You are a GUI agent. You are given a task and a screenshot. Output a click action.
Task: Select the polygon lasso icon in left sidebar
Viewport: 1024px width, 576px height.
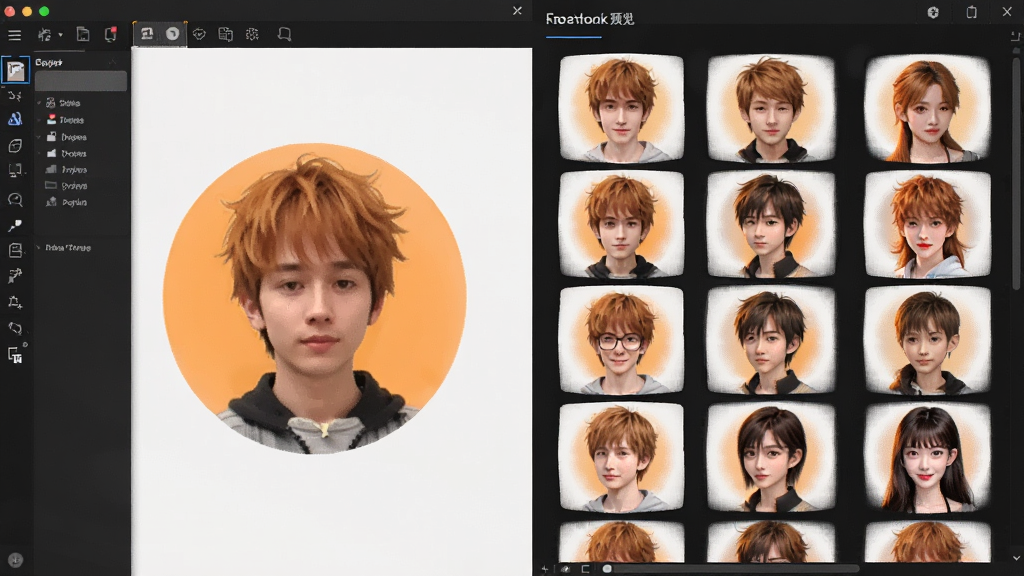click(x=15, y=328)
